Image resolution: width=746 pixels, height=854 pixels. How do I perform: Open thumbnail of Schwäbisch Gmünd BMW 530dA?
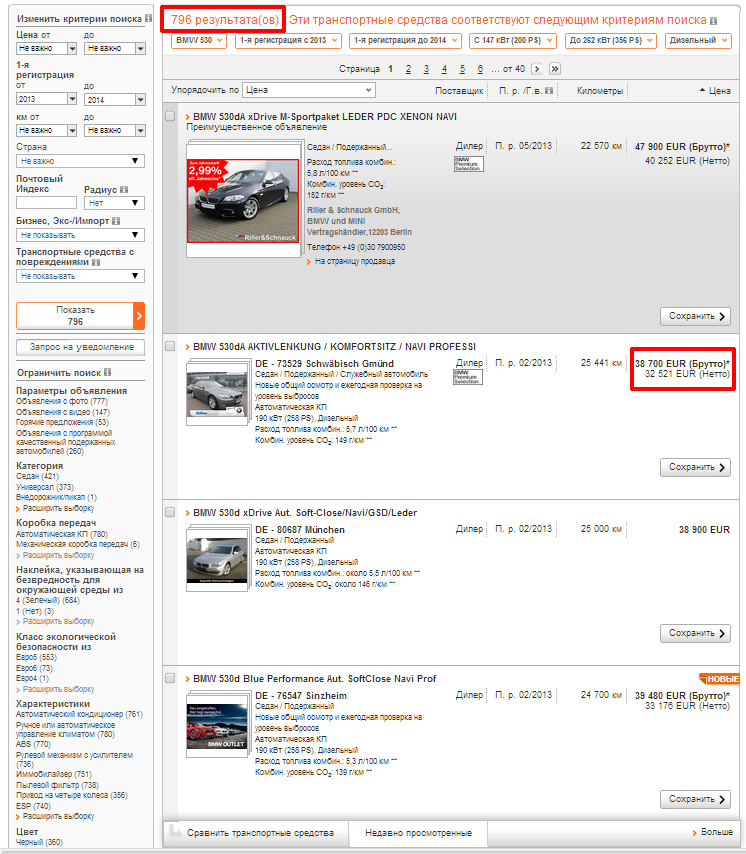(x=217, y=394)
